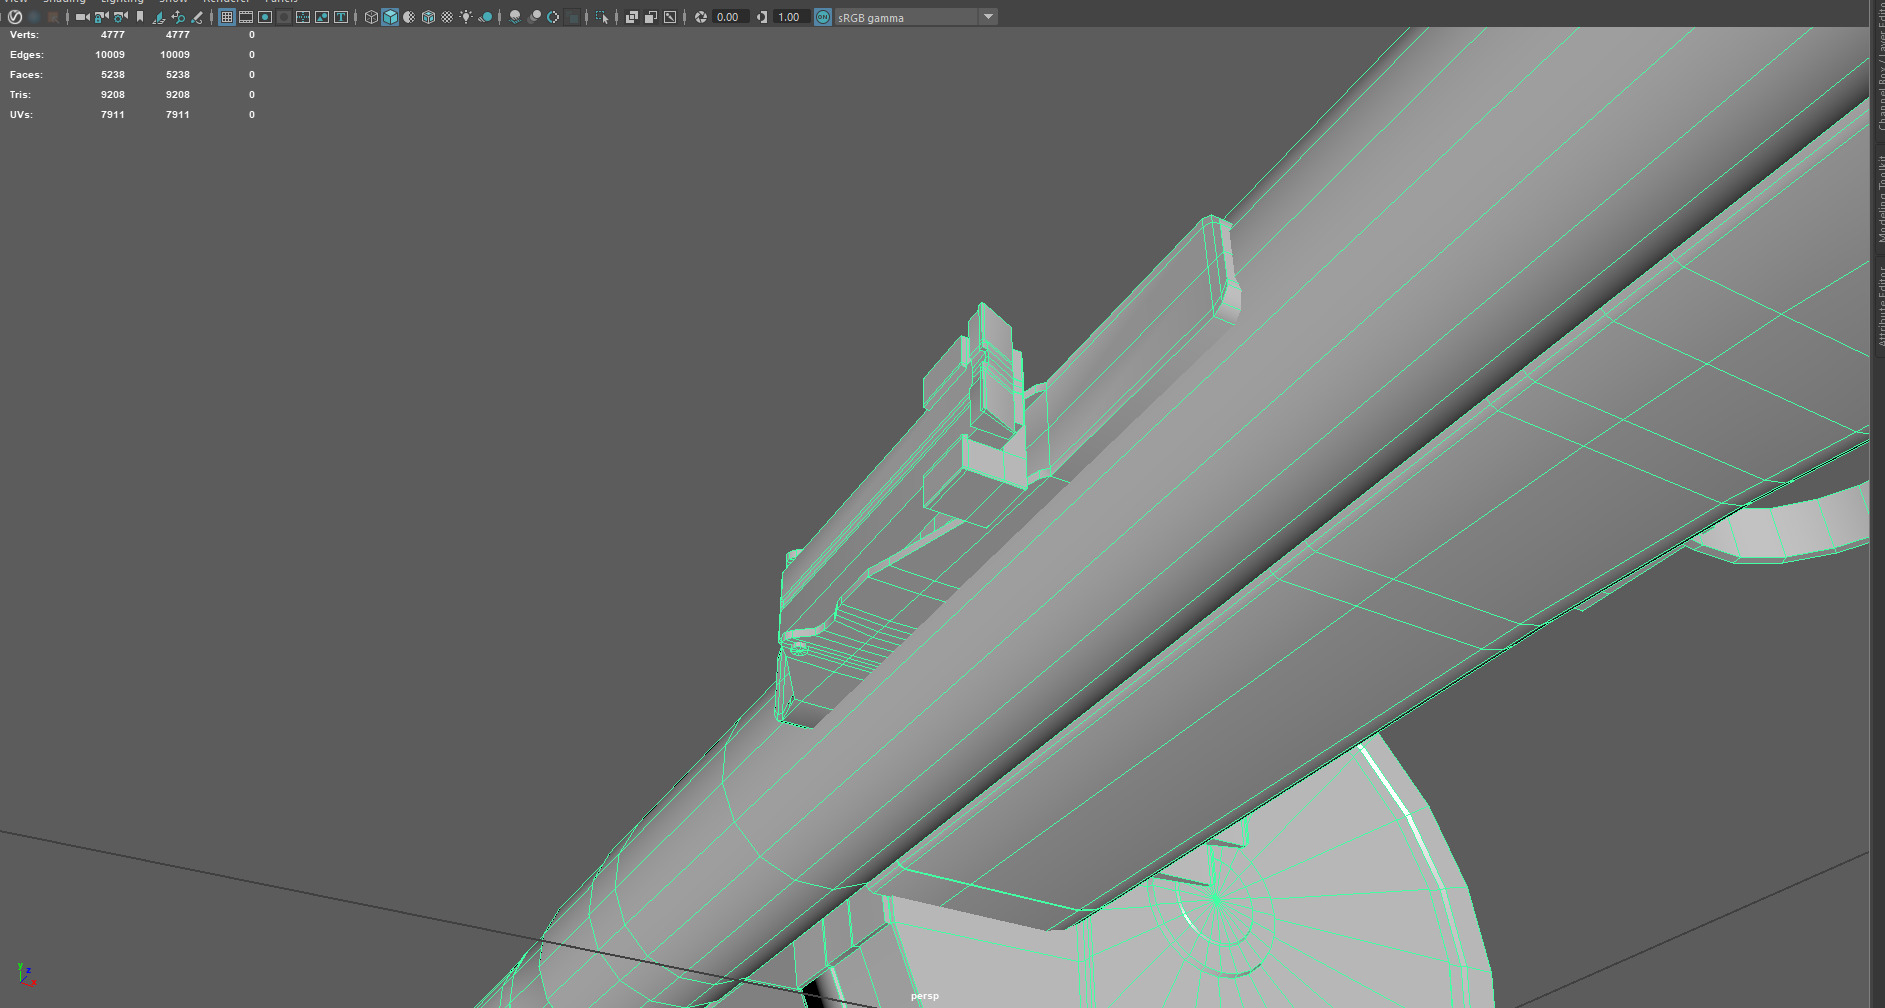Click the first 7911 UVs value
The image size is (1885, 1008).
coord(113,115)
